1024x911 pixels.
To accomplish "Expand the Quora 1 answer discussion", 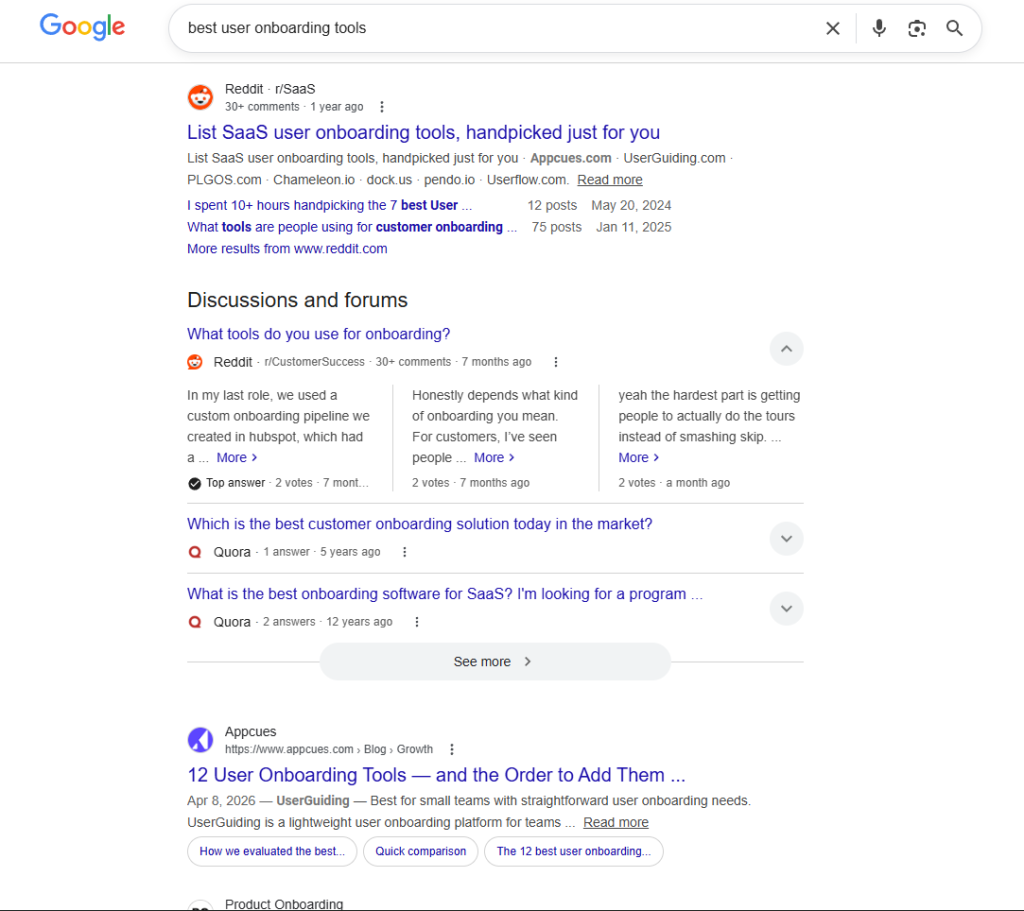I will 786,539.
